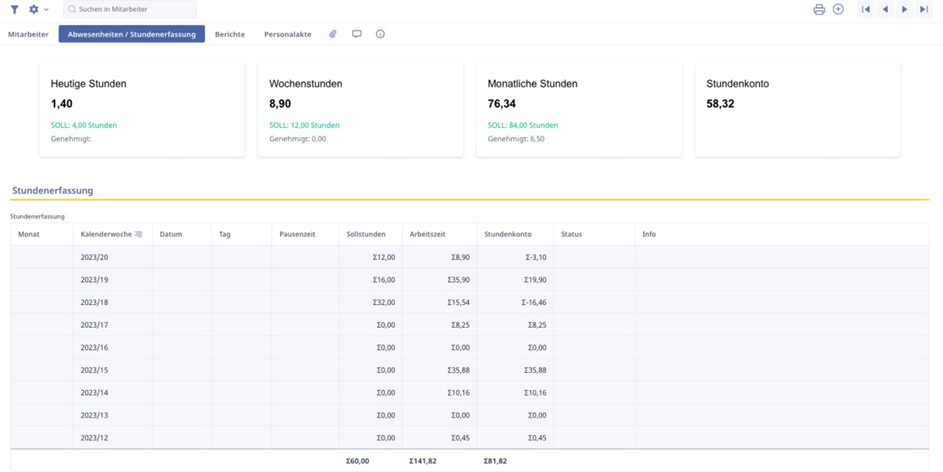Click the filter funnel icon
943x472 pixels.
pos(14,9)
